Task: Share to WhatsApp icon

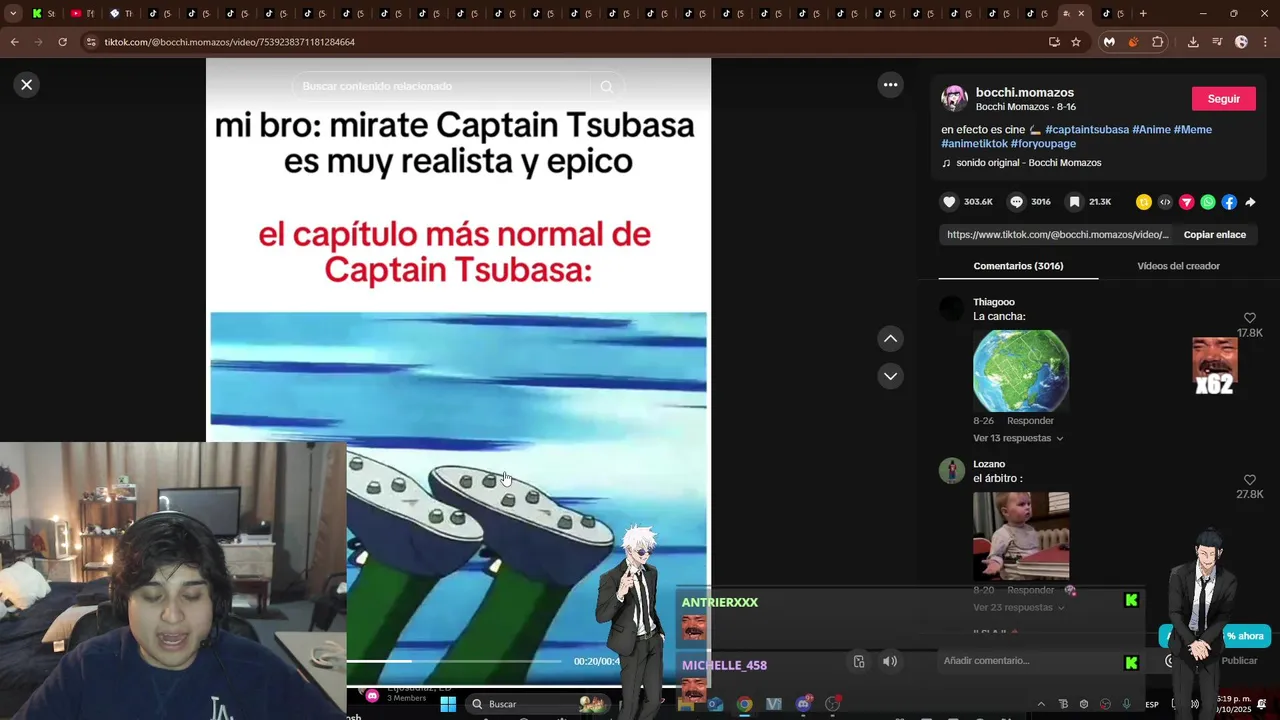Action: (x=1208, y=202)
